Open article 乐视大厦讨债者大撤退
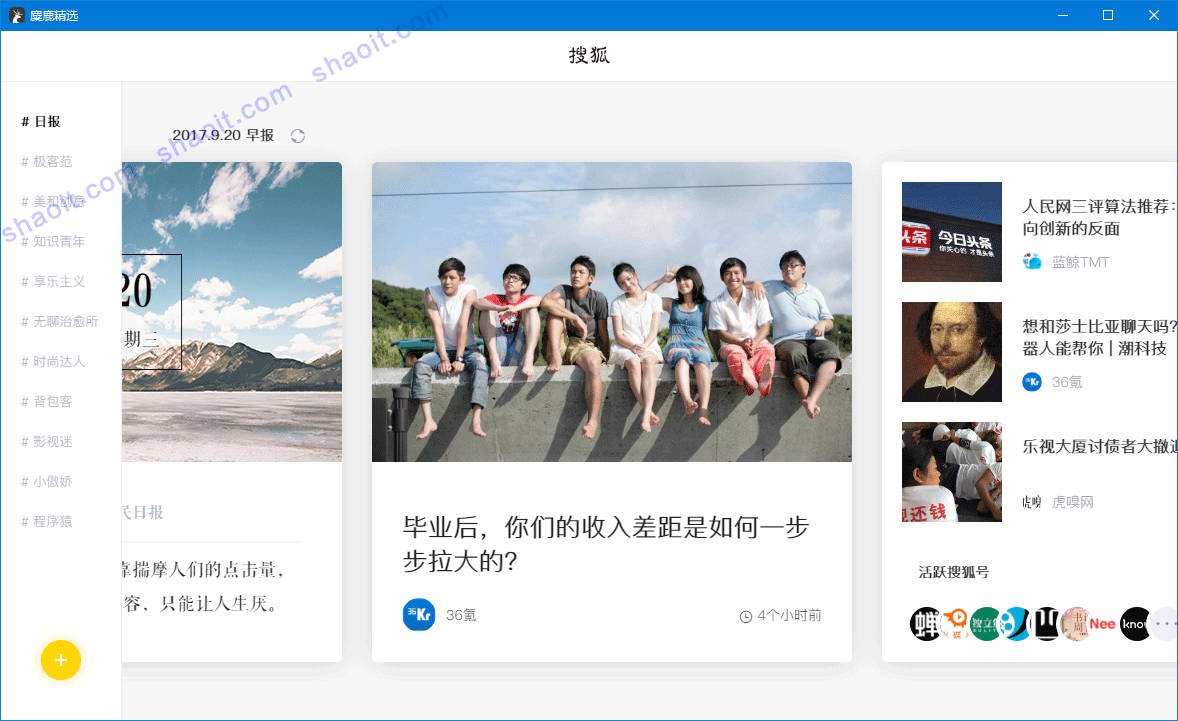This screenshot has height=721, width=1178. pos(1098,446)
